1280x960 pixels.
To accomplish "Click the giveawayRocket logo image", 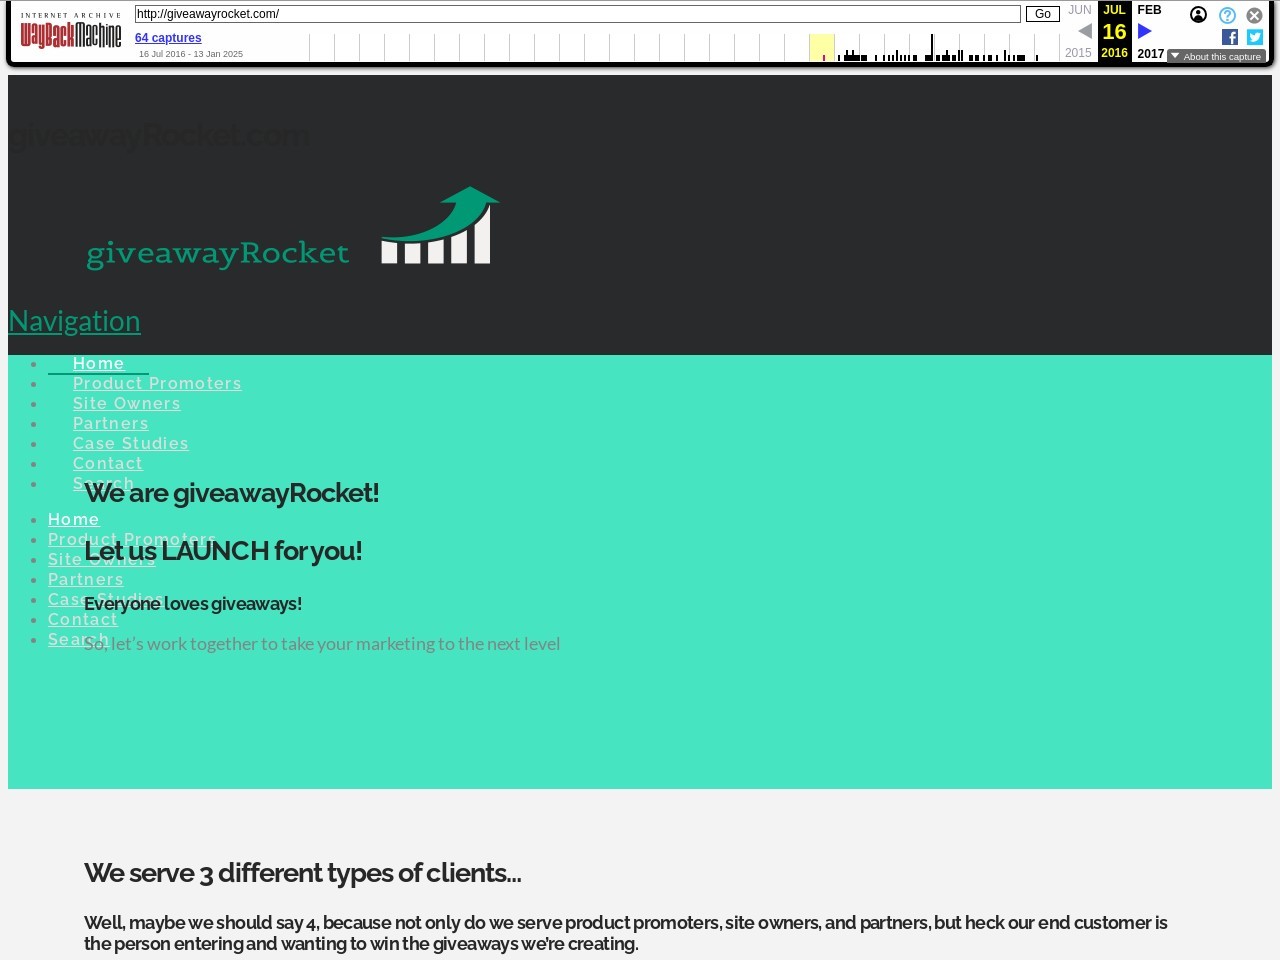I will click(x=293, y=229).
